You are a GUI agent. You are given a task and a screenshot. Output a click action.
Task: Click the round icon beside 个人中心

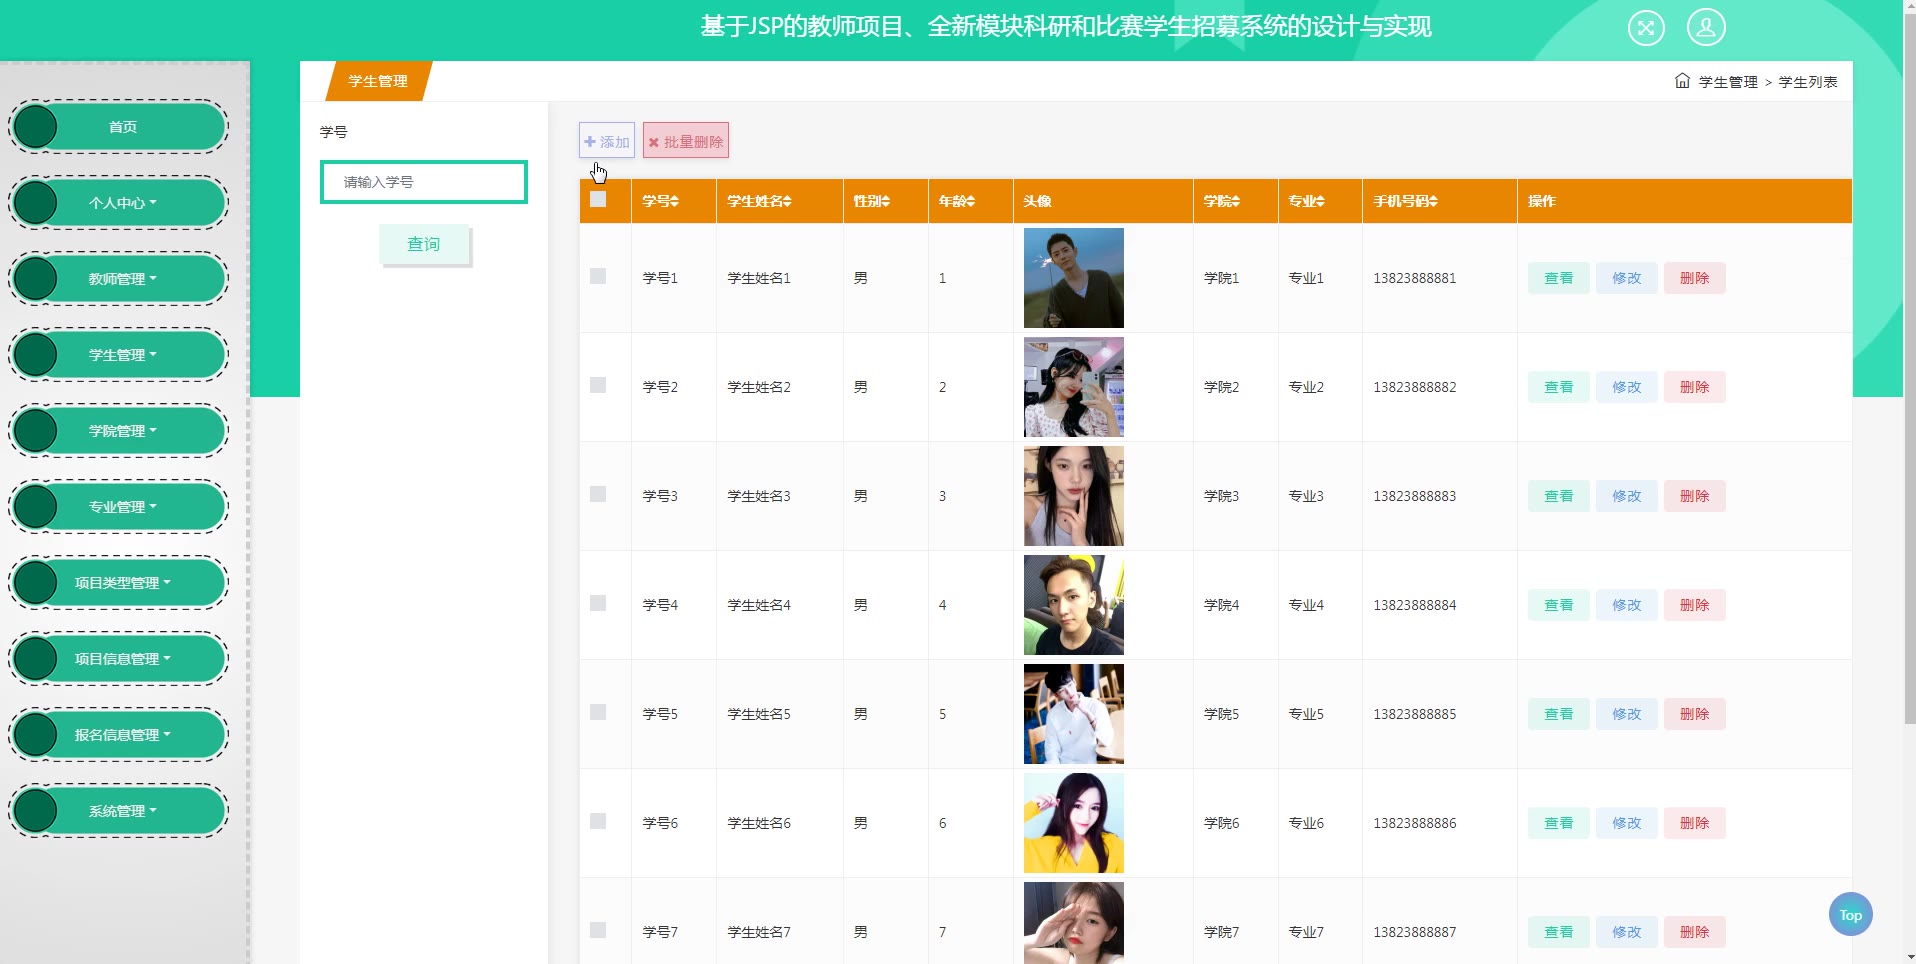point(36,203)
